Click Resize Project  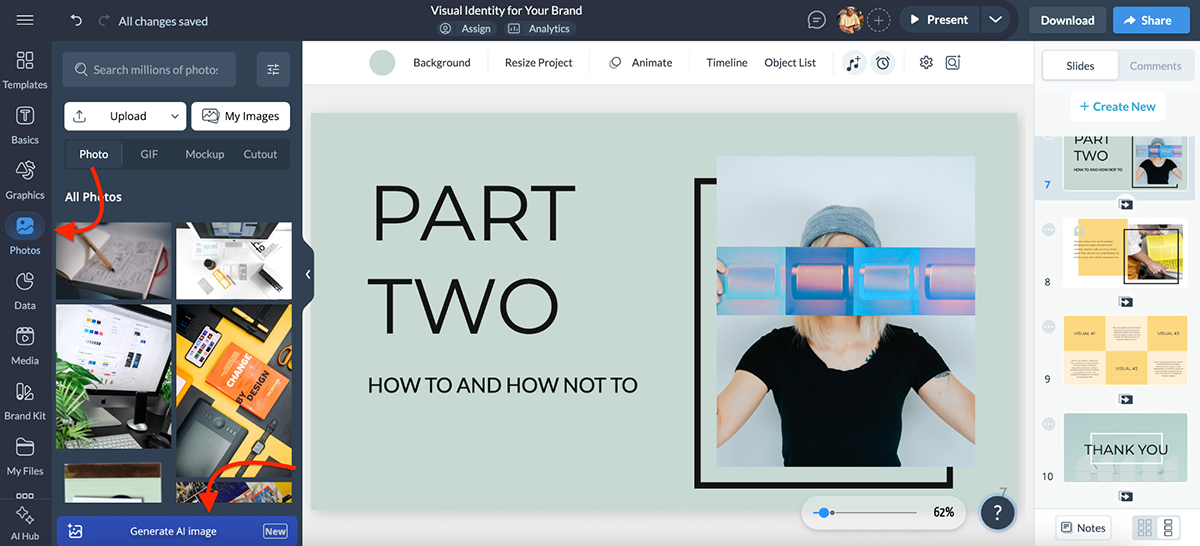pos(539,62)
